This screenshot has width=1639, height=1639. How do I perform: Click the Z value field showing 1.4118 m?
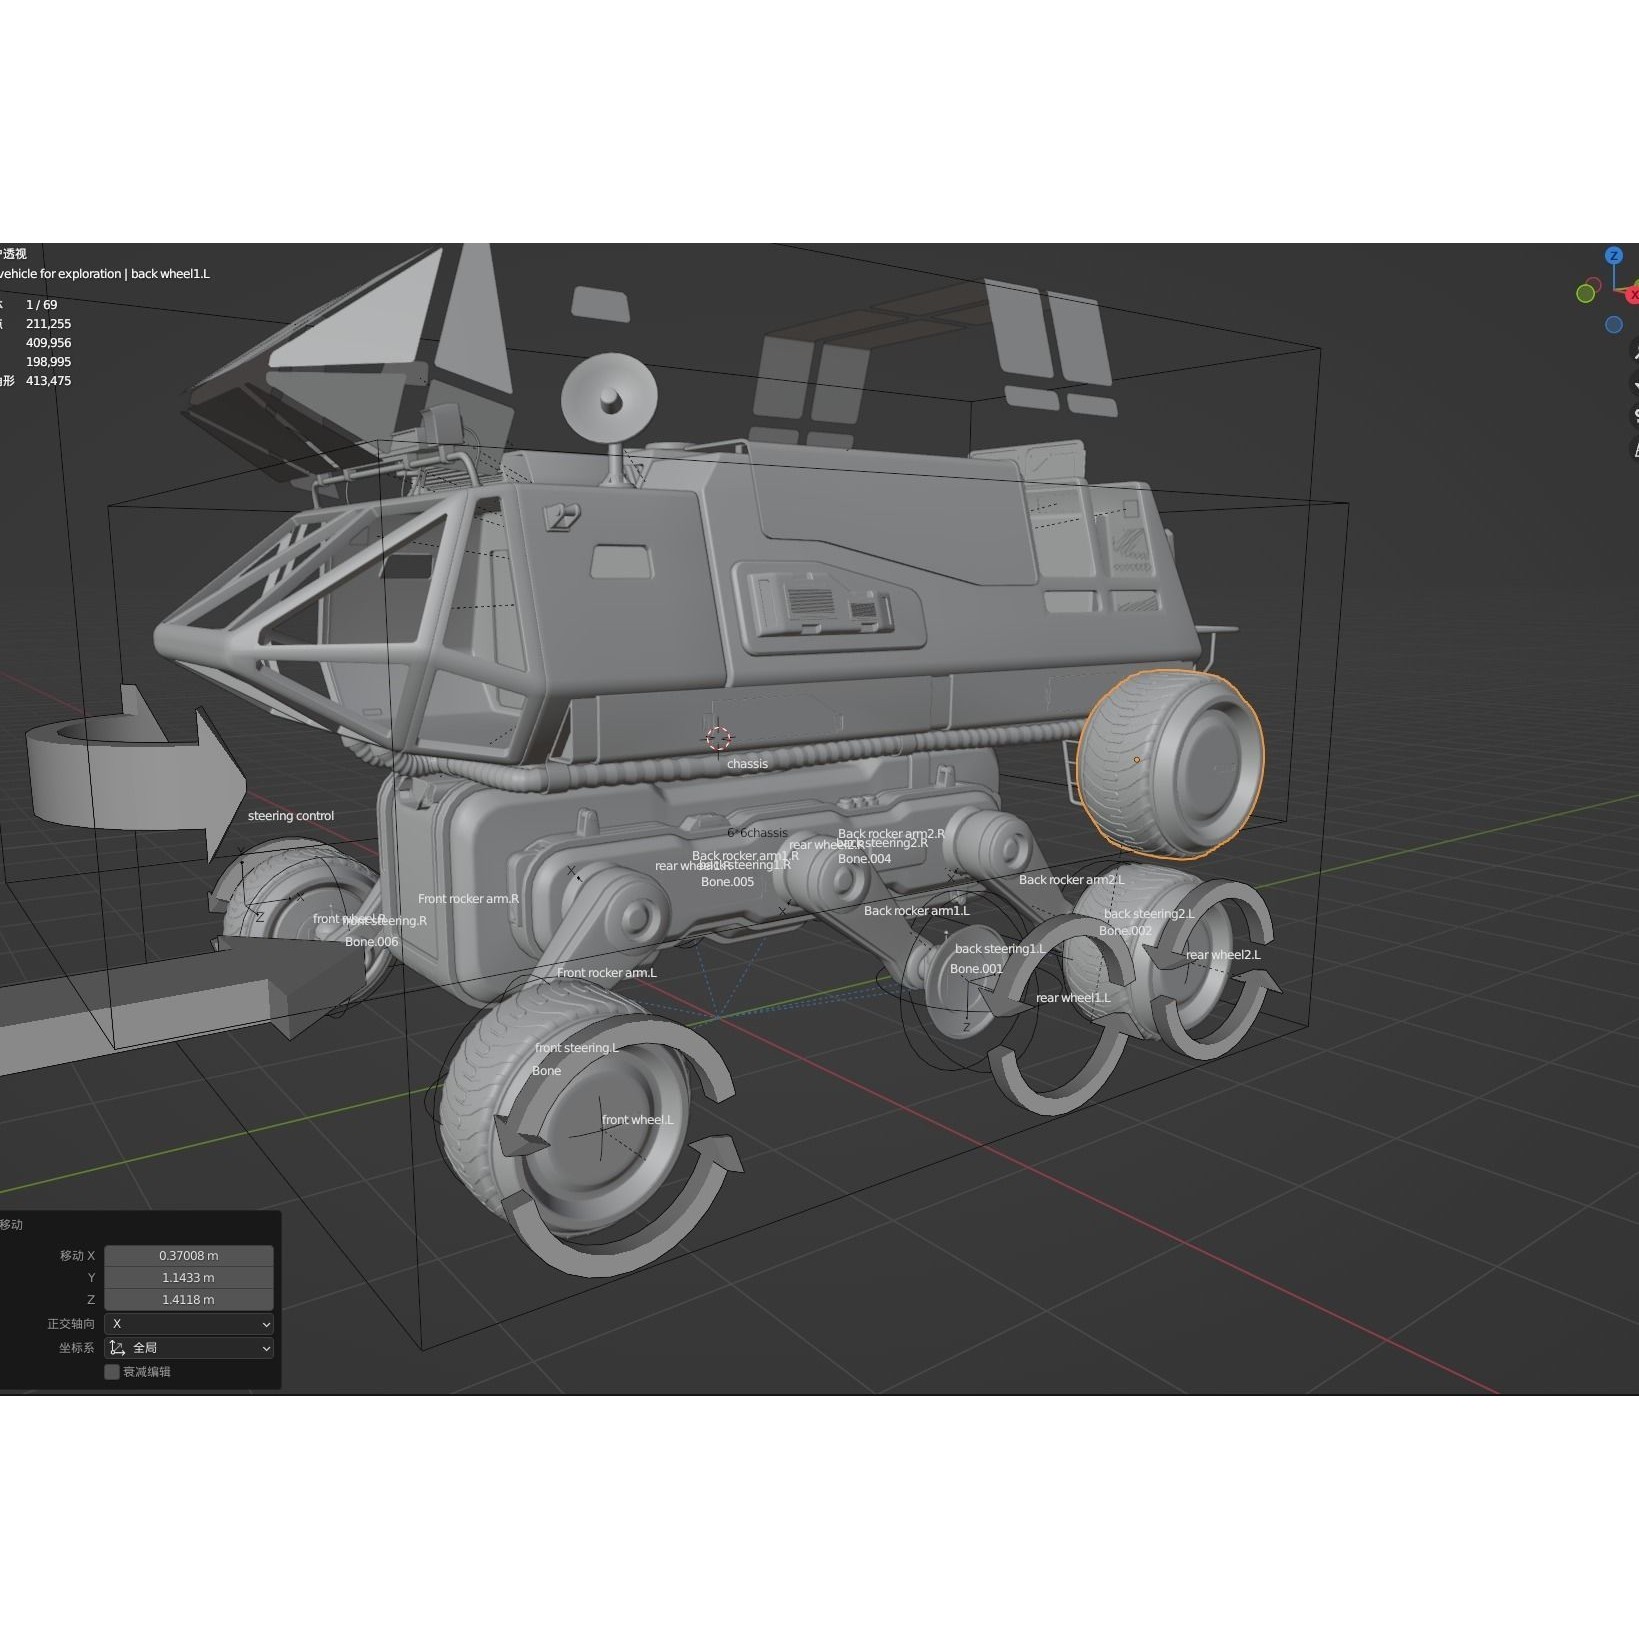click(189, 1299)
